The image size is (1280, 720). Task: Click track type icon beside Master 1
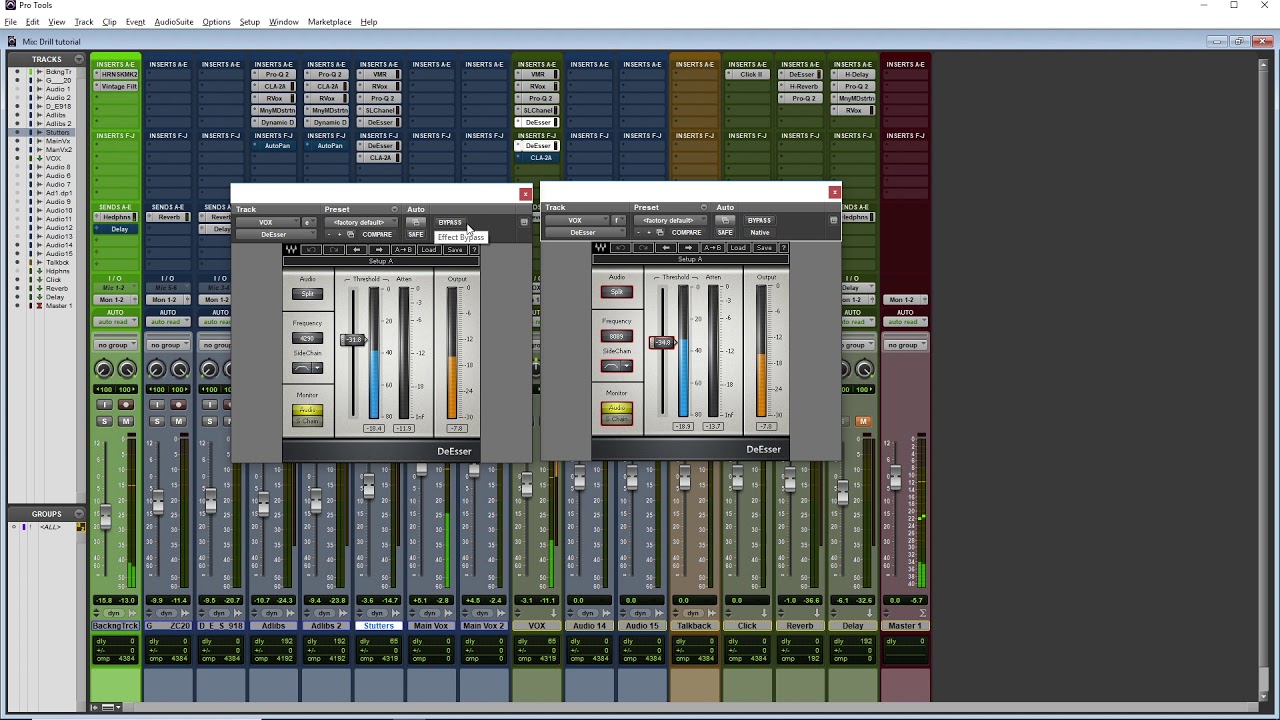coord(40,306)
